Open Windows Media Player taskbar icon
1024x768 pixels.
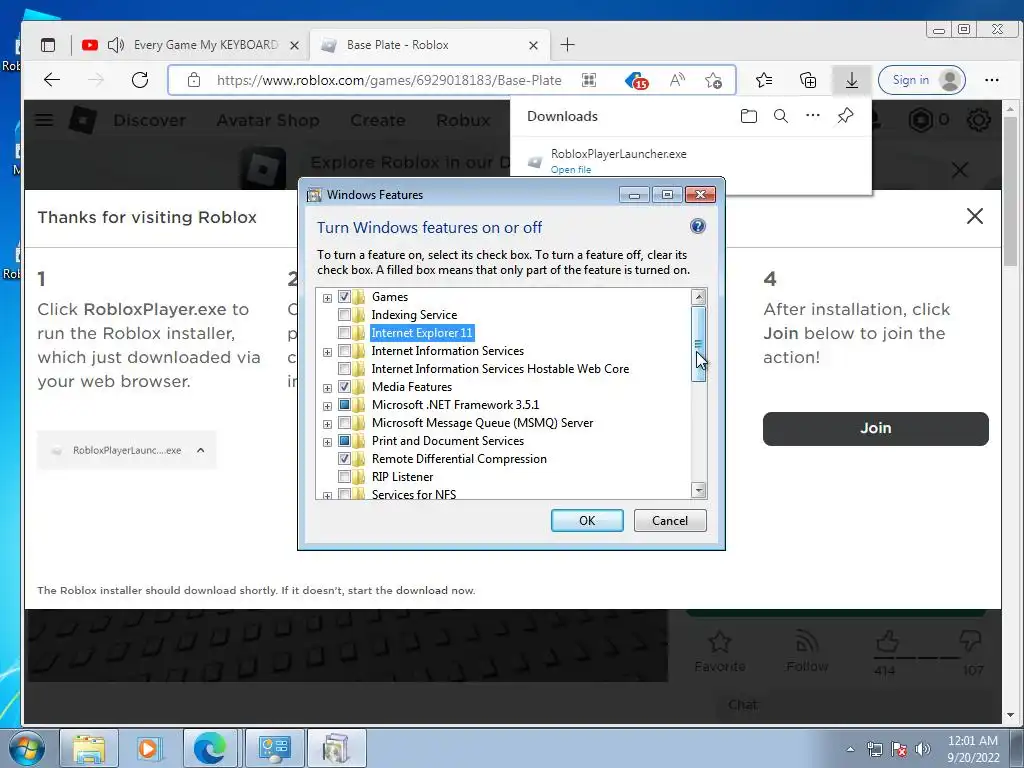(148, 748)
